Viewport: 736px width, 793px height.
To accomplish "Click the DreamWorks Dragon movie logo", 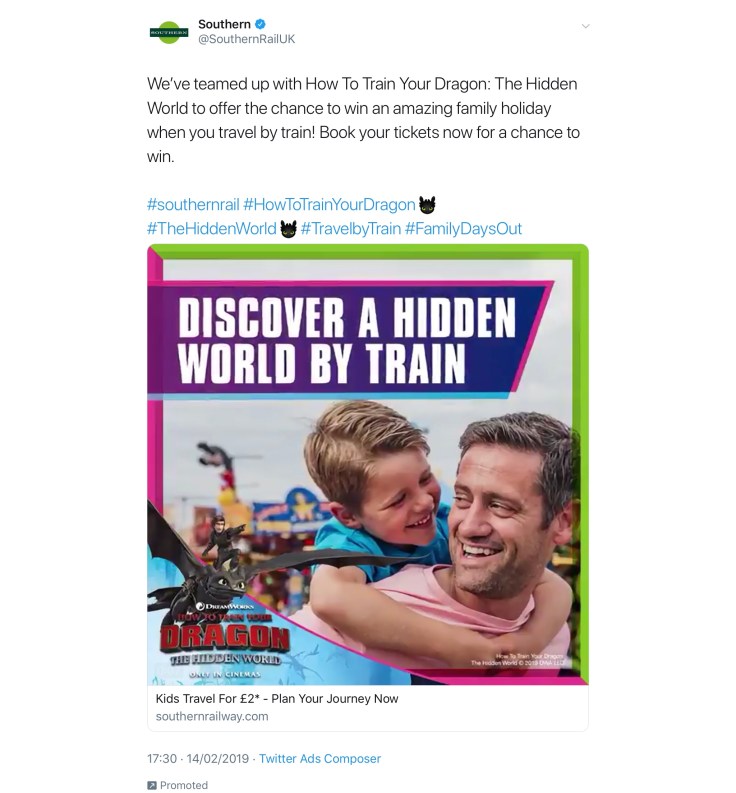I will (x=225, y=641).
